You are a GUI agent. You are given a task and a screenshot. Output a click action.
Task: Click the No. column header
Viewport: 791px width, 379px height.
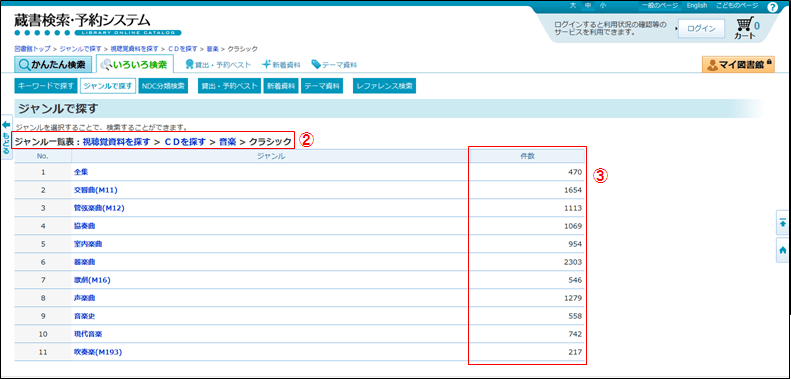(43, 156)
